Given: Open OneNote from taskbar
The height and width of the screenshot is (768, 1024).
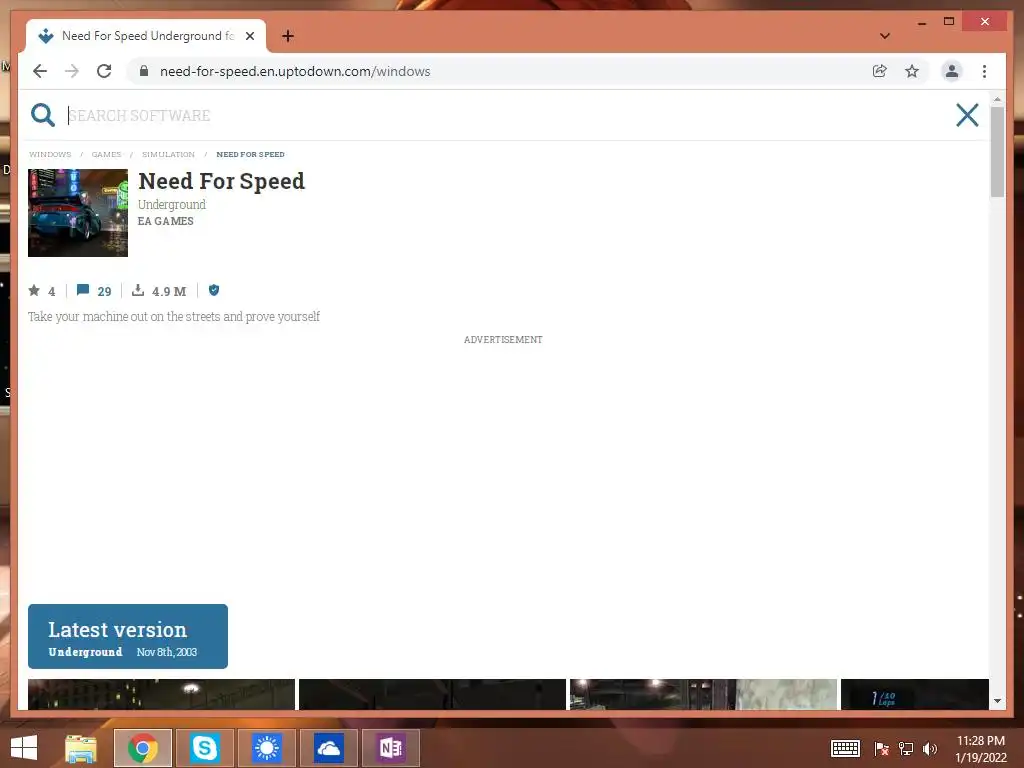Looking at the screenshot, I should (x=391, y=748).
